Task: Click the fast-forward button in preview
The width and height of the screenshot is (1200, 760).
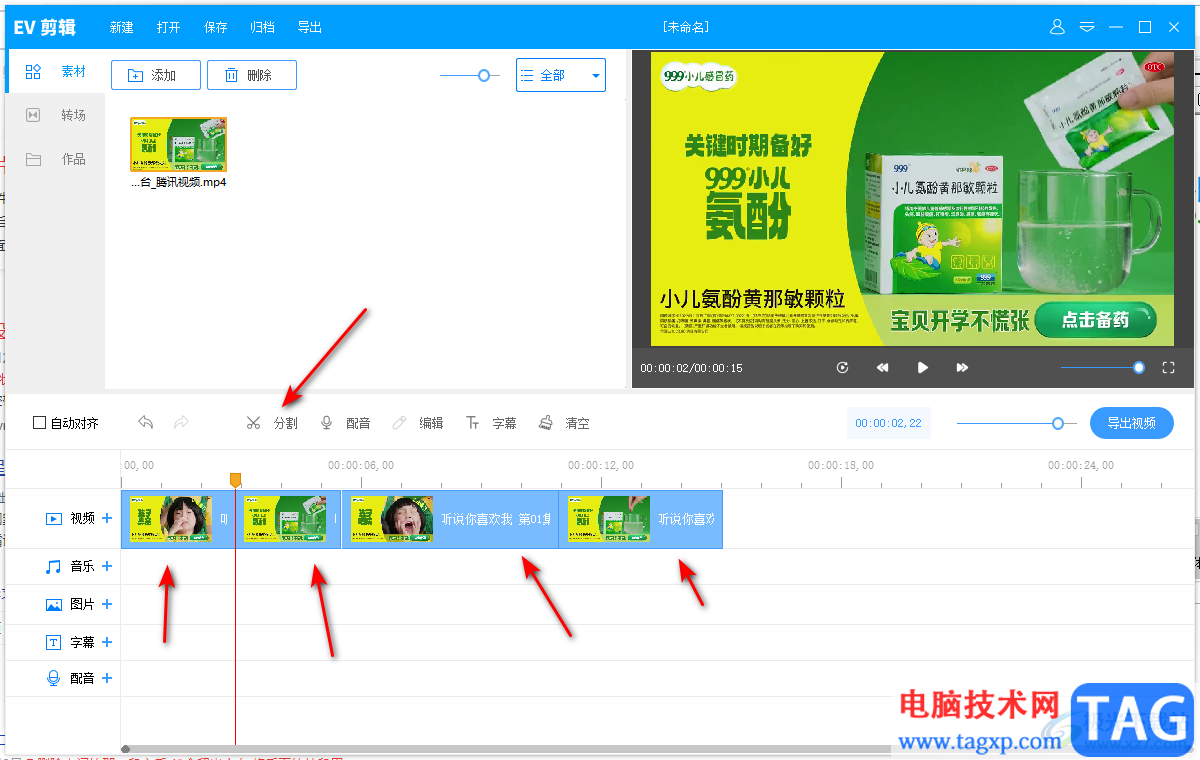Action: pos(962,368)
